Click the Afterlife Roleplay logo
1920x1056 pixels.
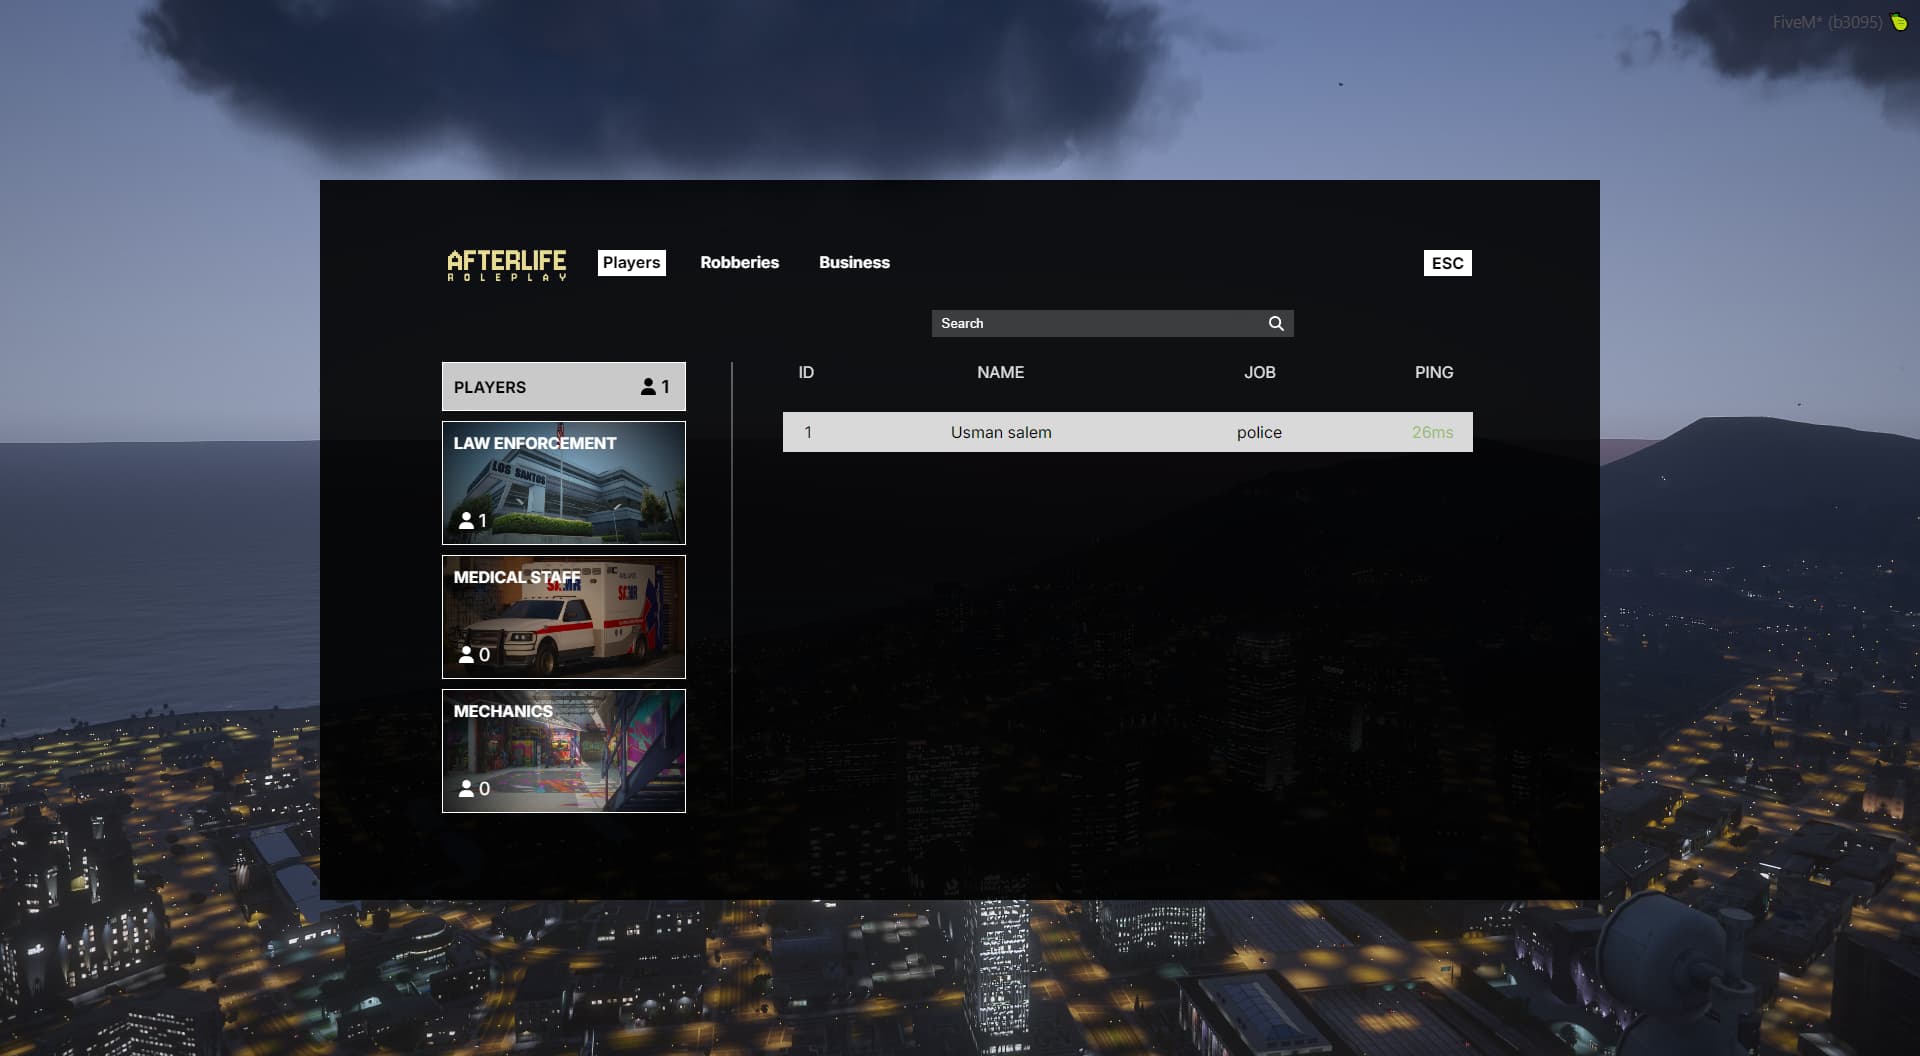[x=507, y=264]
